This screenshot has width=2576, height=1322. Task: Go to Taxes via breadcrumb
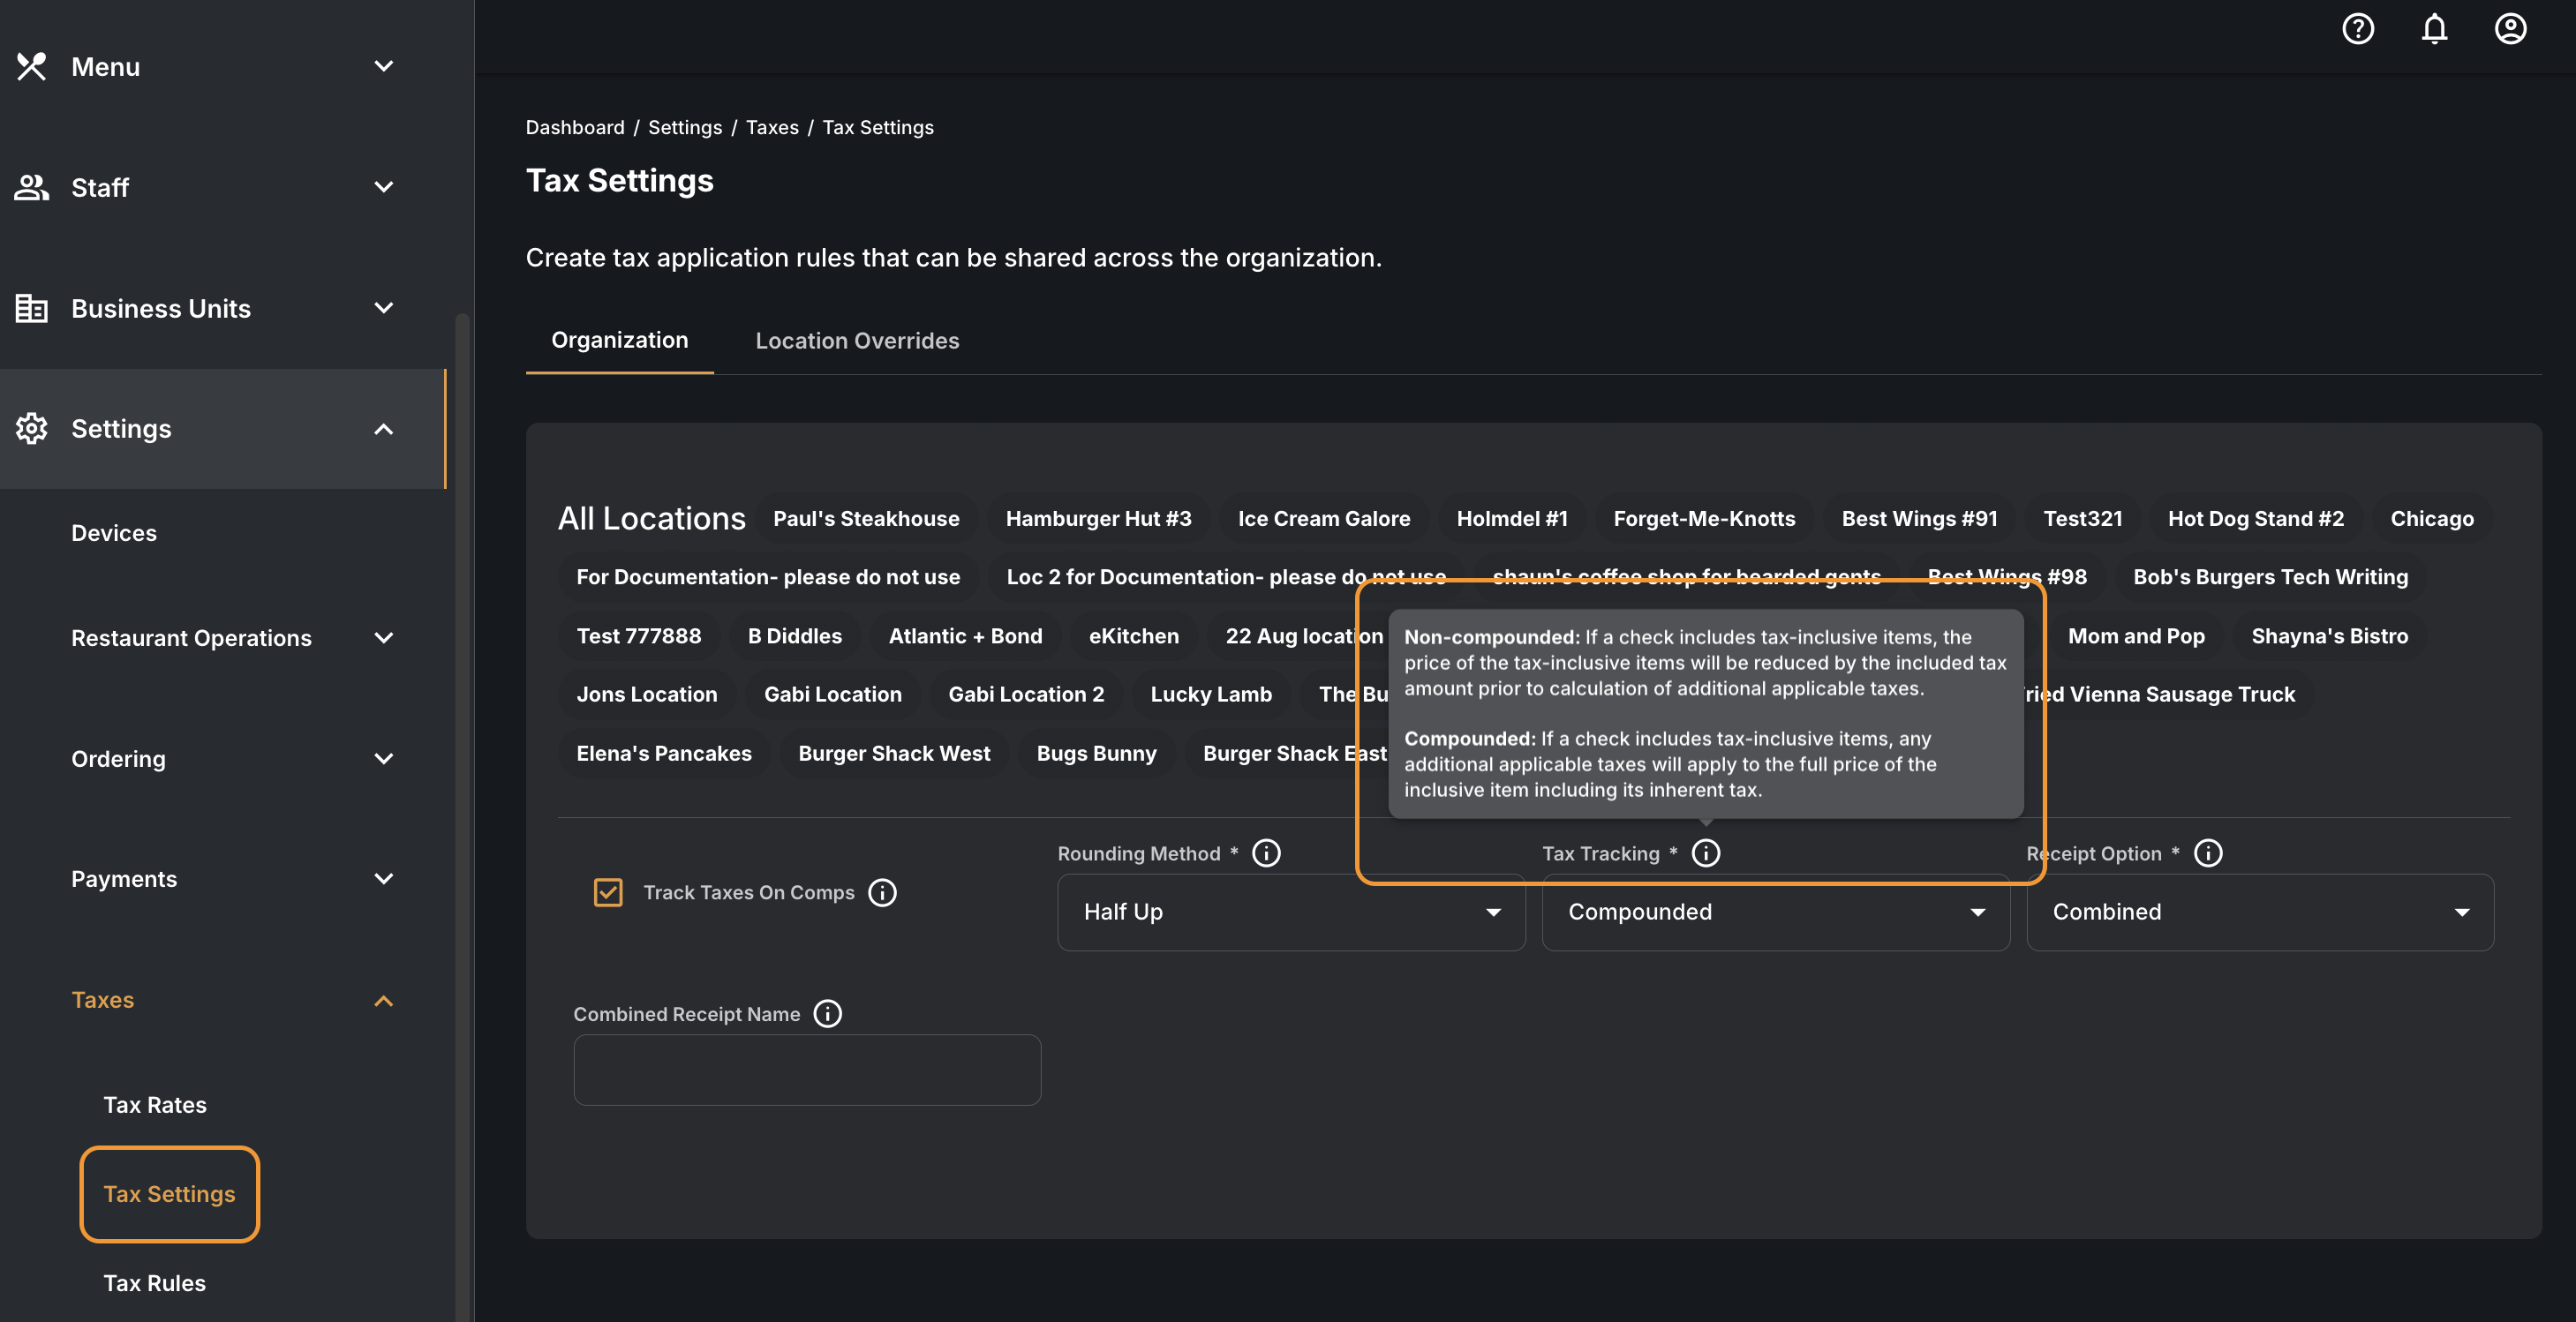pyautogui.click(x=772, y=127)
